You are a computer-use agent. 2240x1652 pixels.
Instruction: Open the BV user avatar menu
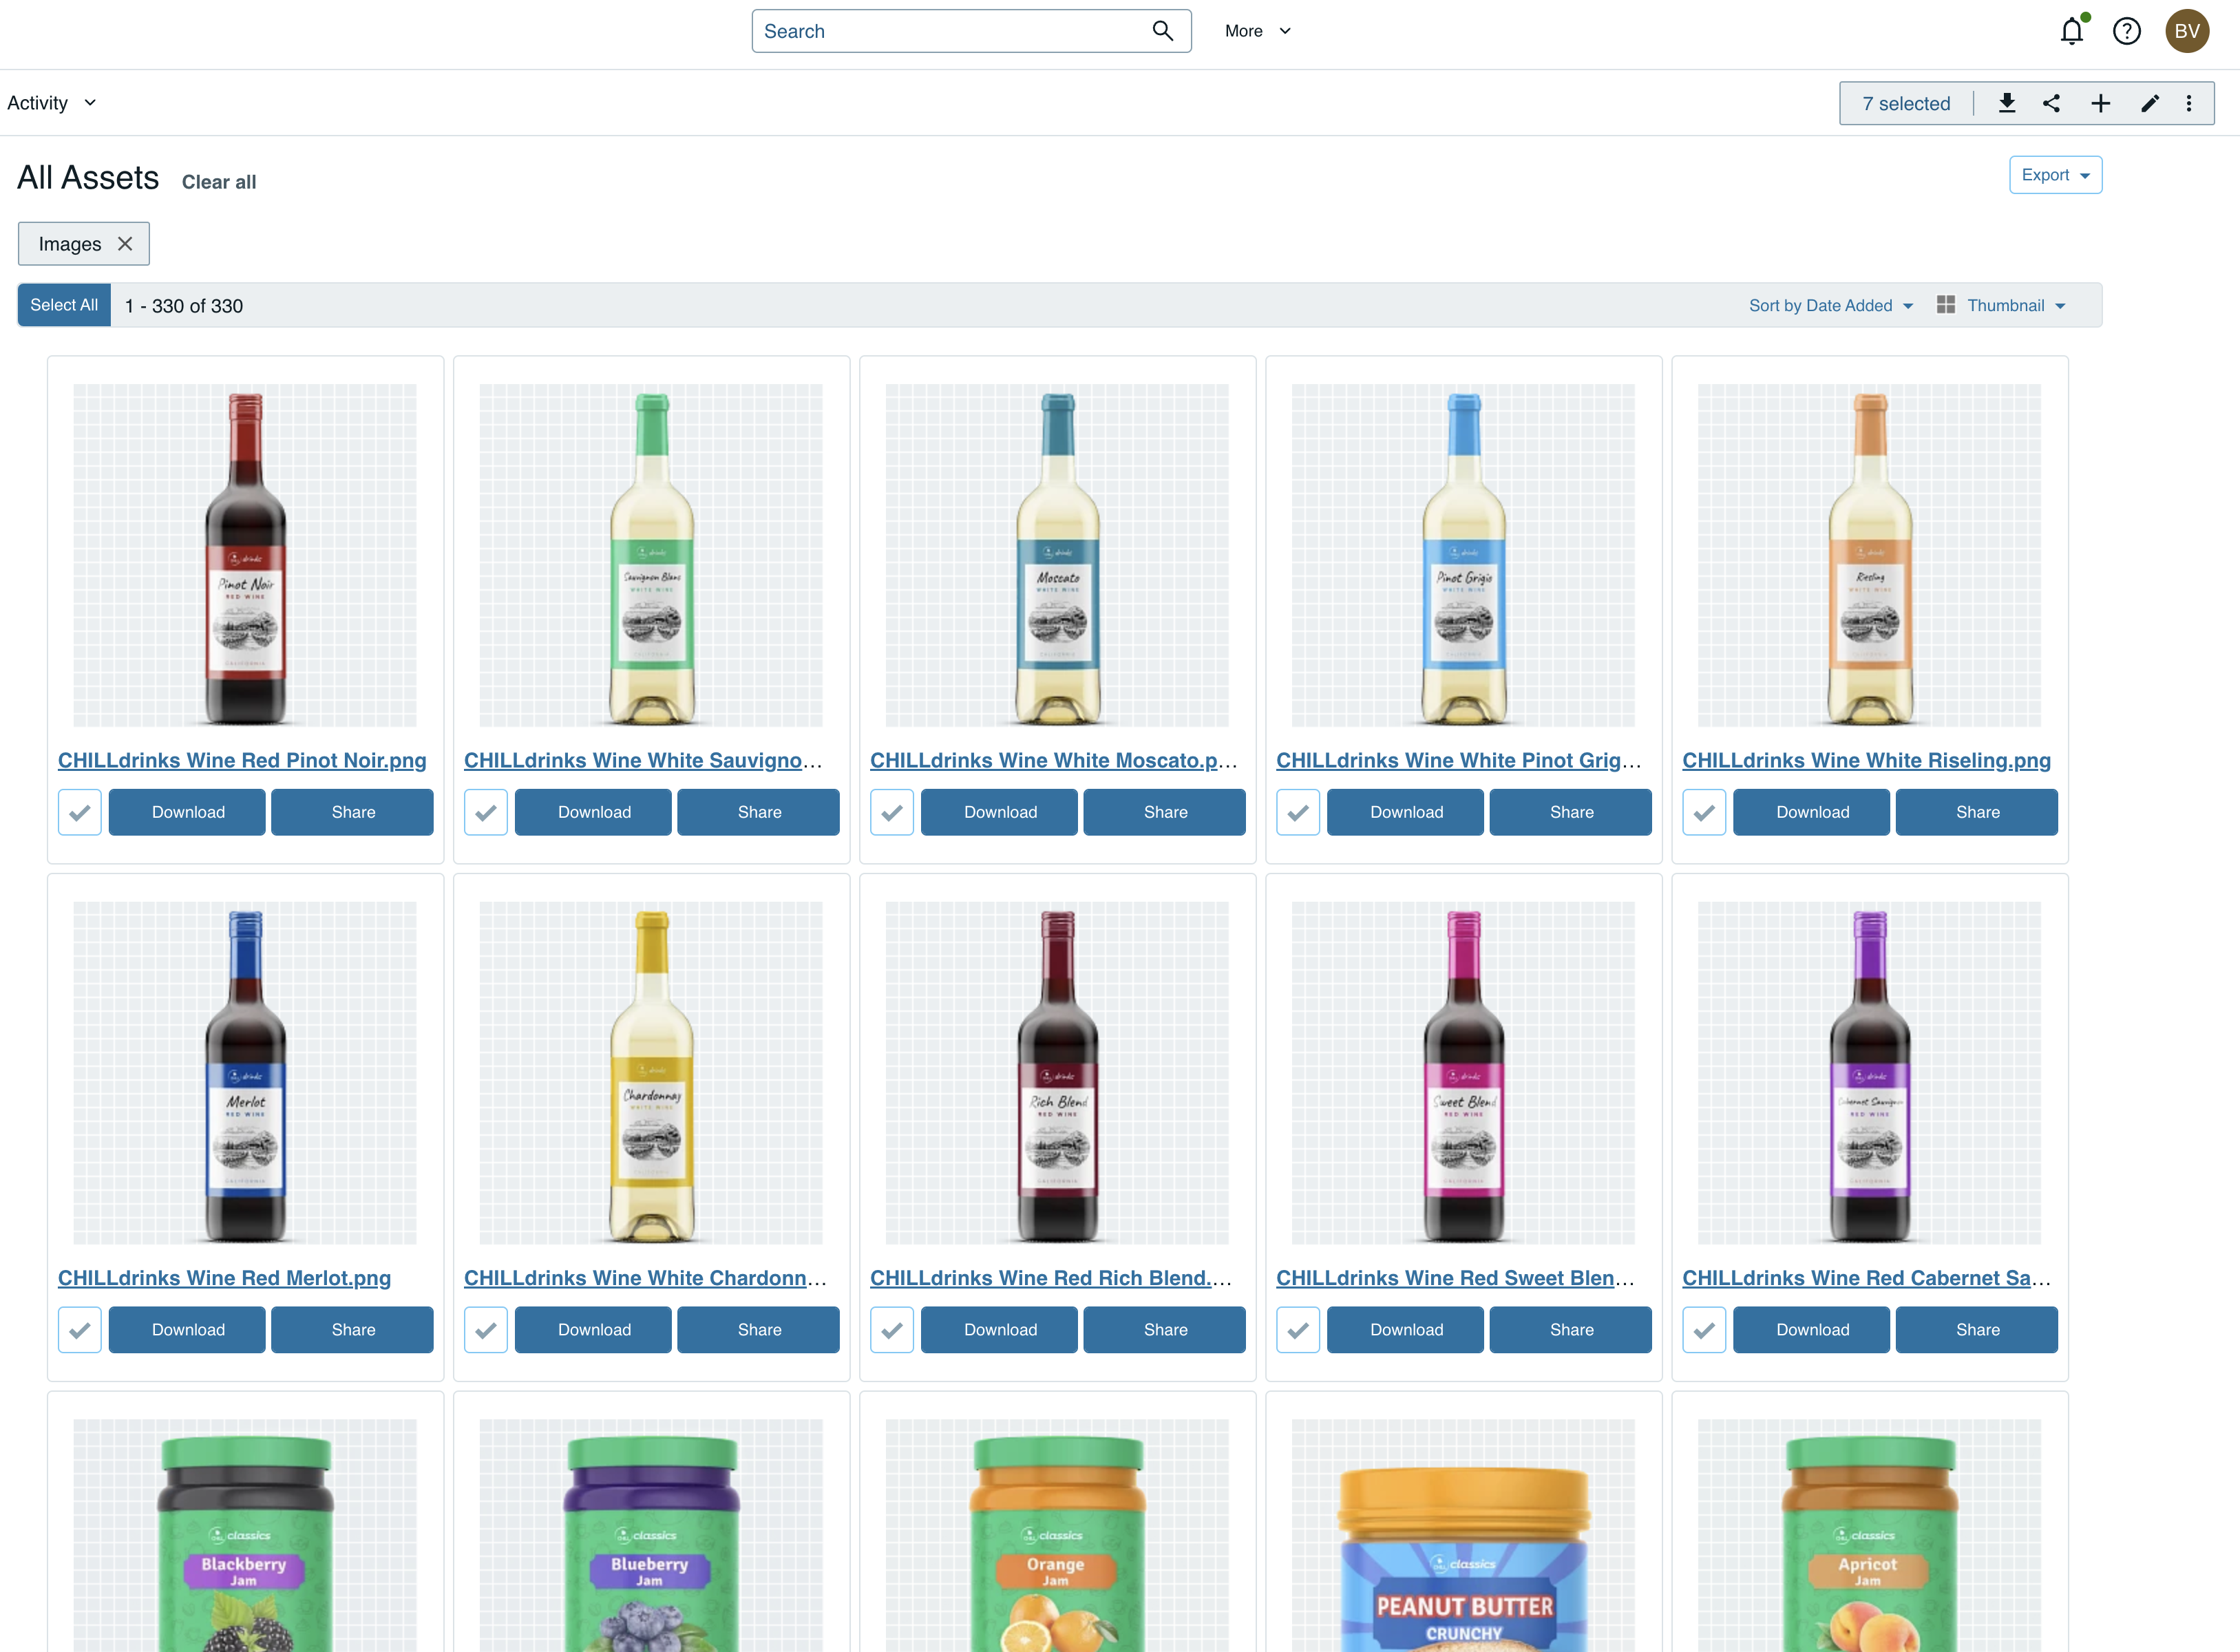coord(2187,31)
